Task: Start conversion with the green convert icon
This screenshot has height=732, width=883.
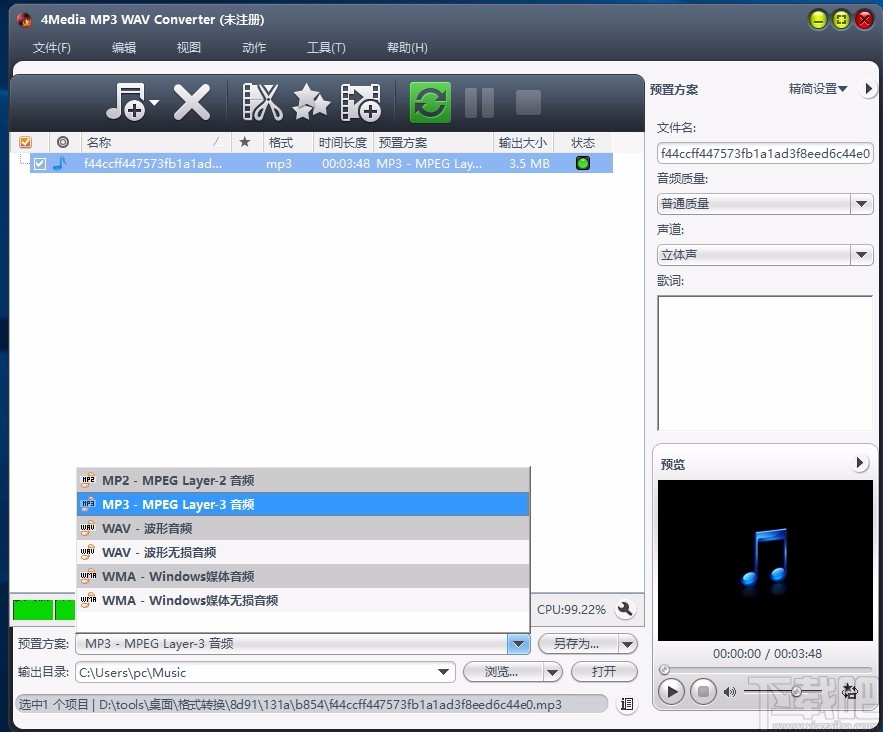Action: pos(429,101)
